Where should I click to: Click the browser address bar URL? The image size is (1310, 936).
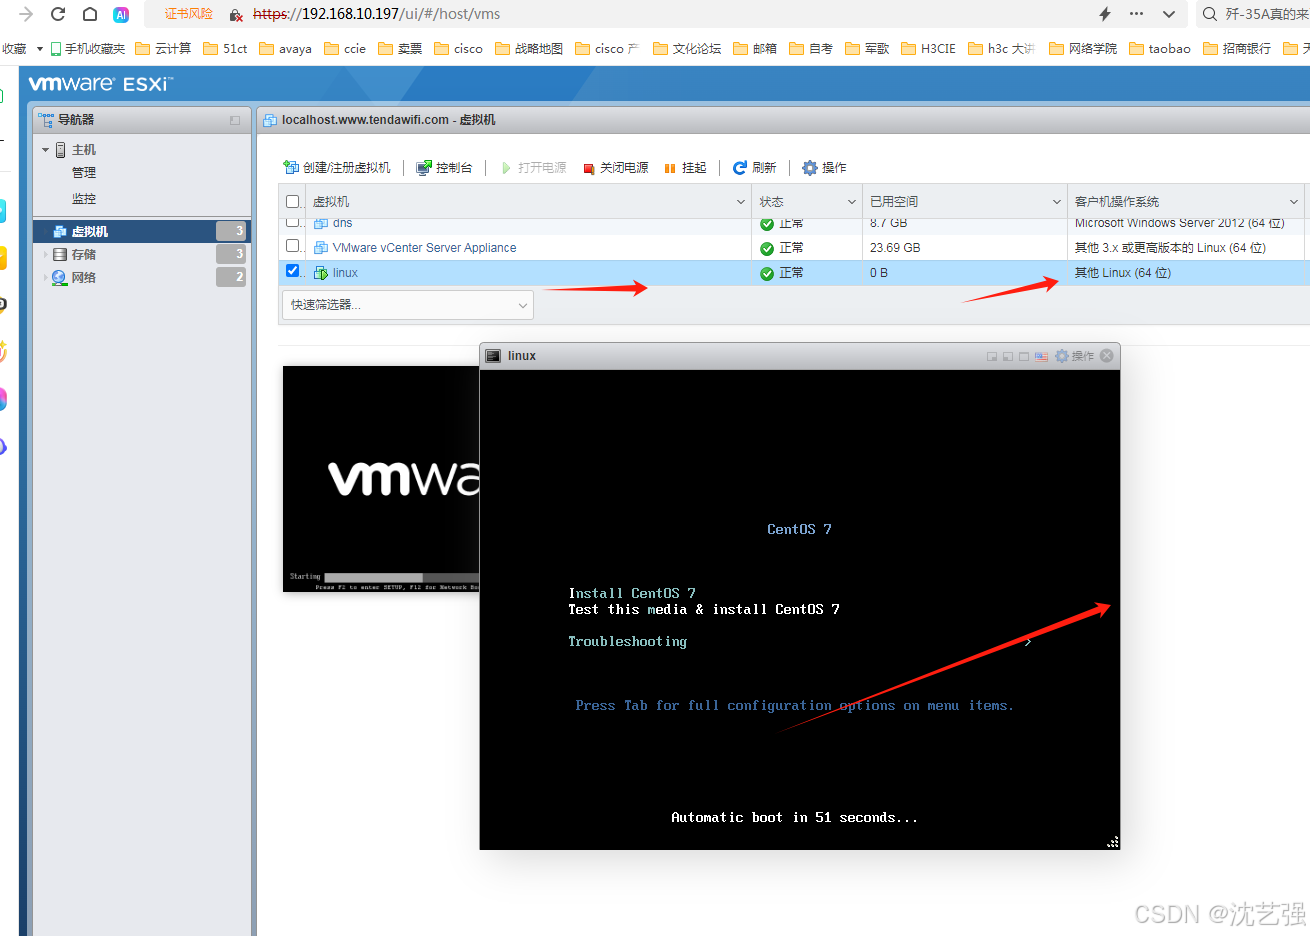pos(376,14)
